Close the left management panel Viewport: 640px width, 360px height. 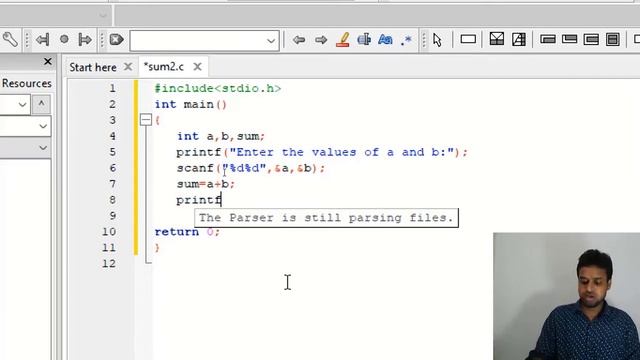47,62
